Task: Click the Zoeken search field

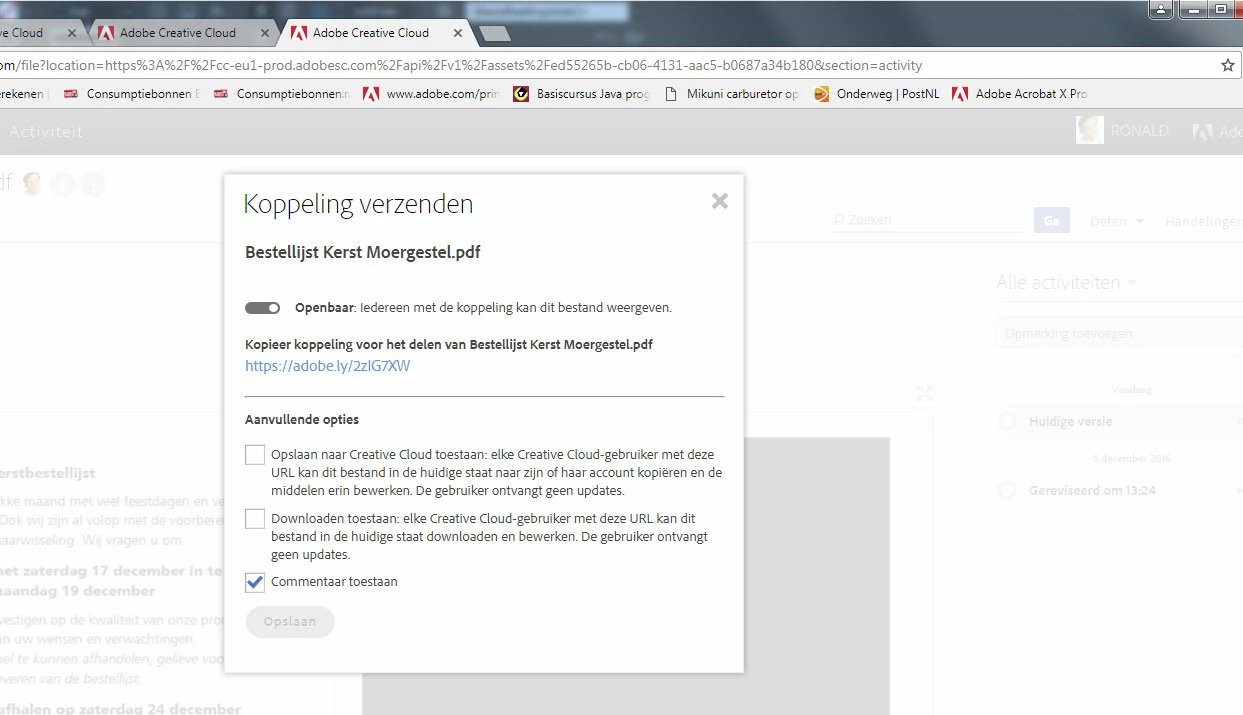Action: (x=927, y=220)
